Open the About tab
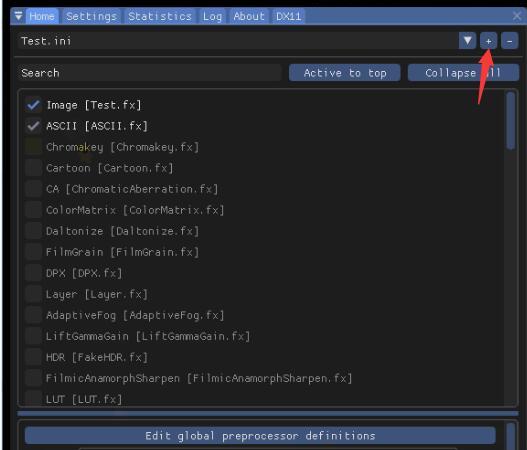 pyautogui.click(x=249, y=16)
